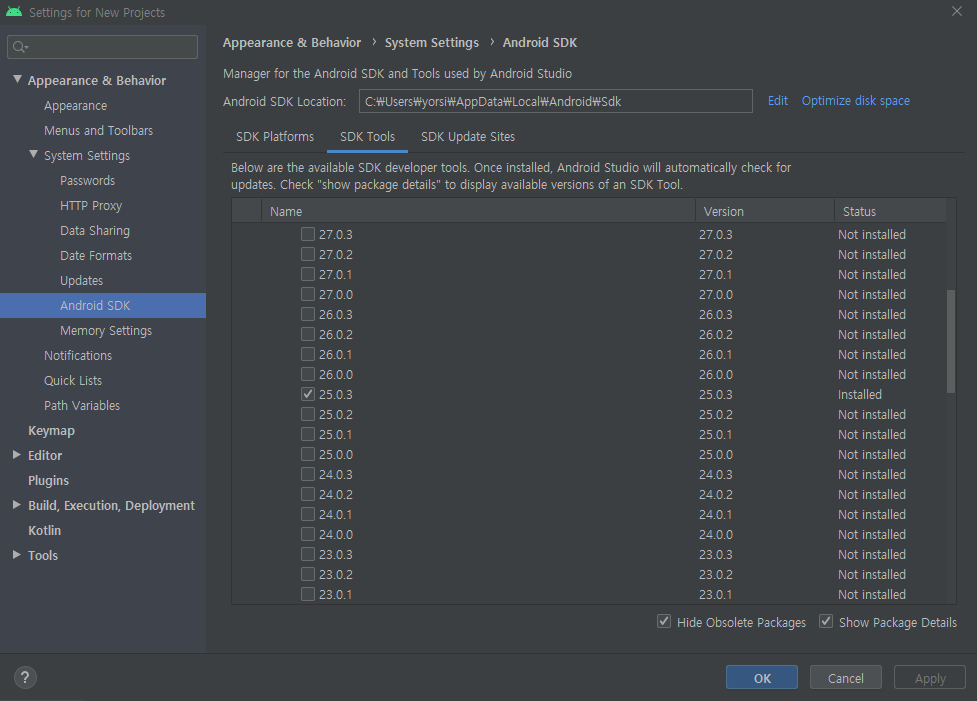Collapse Appearance & Behavior tree node
The width and height of the screenshot is (977, 701).
click(17, 80)
